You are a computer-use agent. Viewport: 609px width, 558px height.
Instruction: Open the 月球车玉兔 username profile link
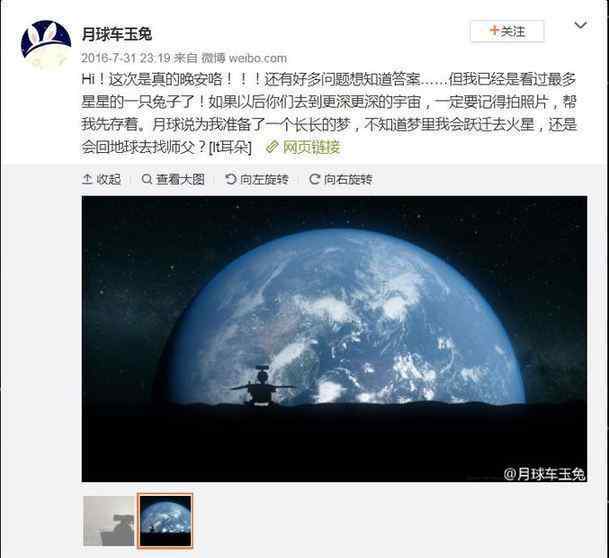117,34
